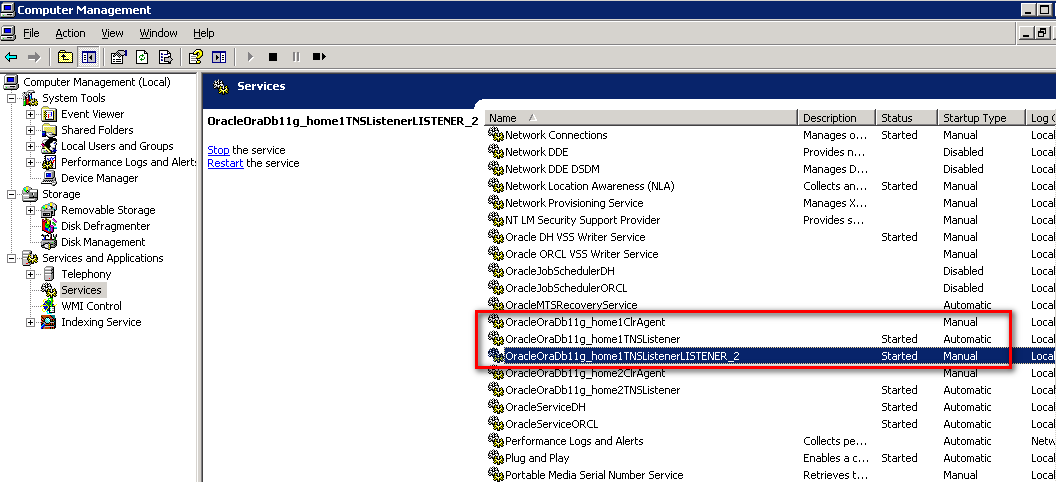Click the Help question-mark toolbar icon

click(196, 57)
